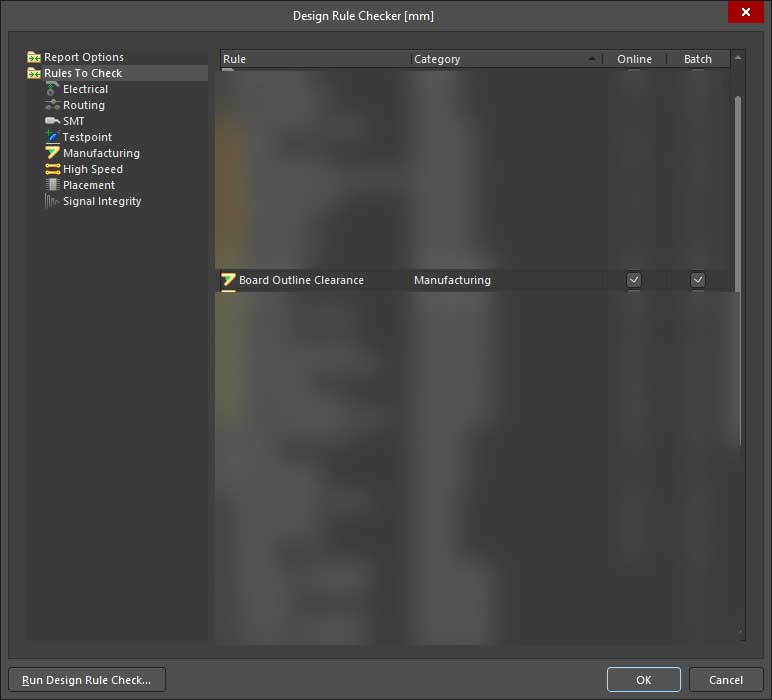Screen dimensions: 772x700
Task: Select the Routing rules icon
Action: (53, 105)
